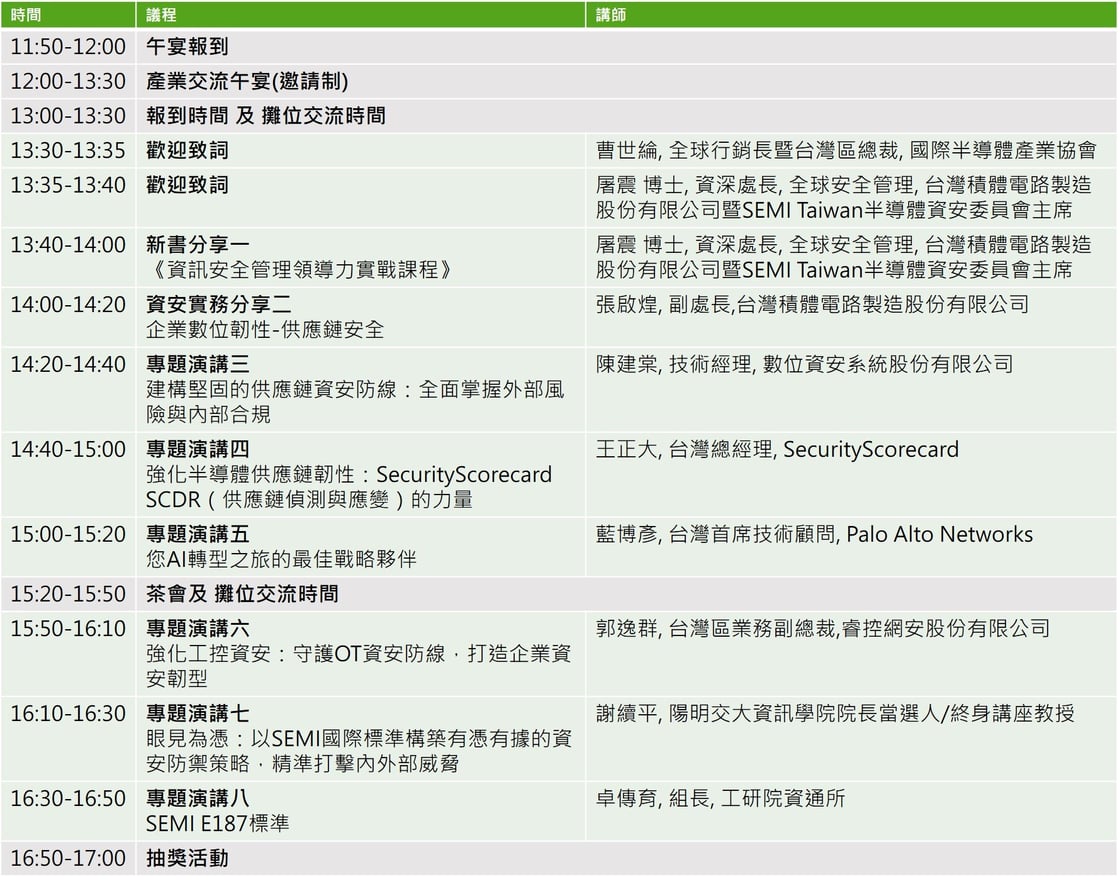This screenshot has height=884, width=1120.
Task: Click speaker 張啟煌 副處長 cell
Action: pyautogui.click(x=851, y=317)
